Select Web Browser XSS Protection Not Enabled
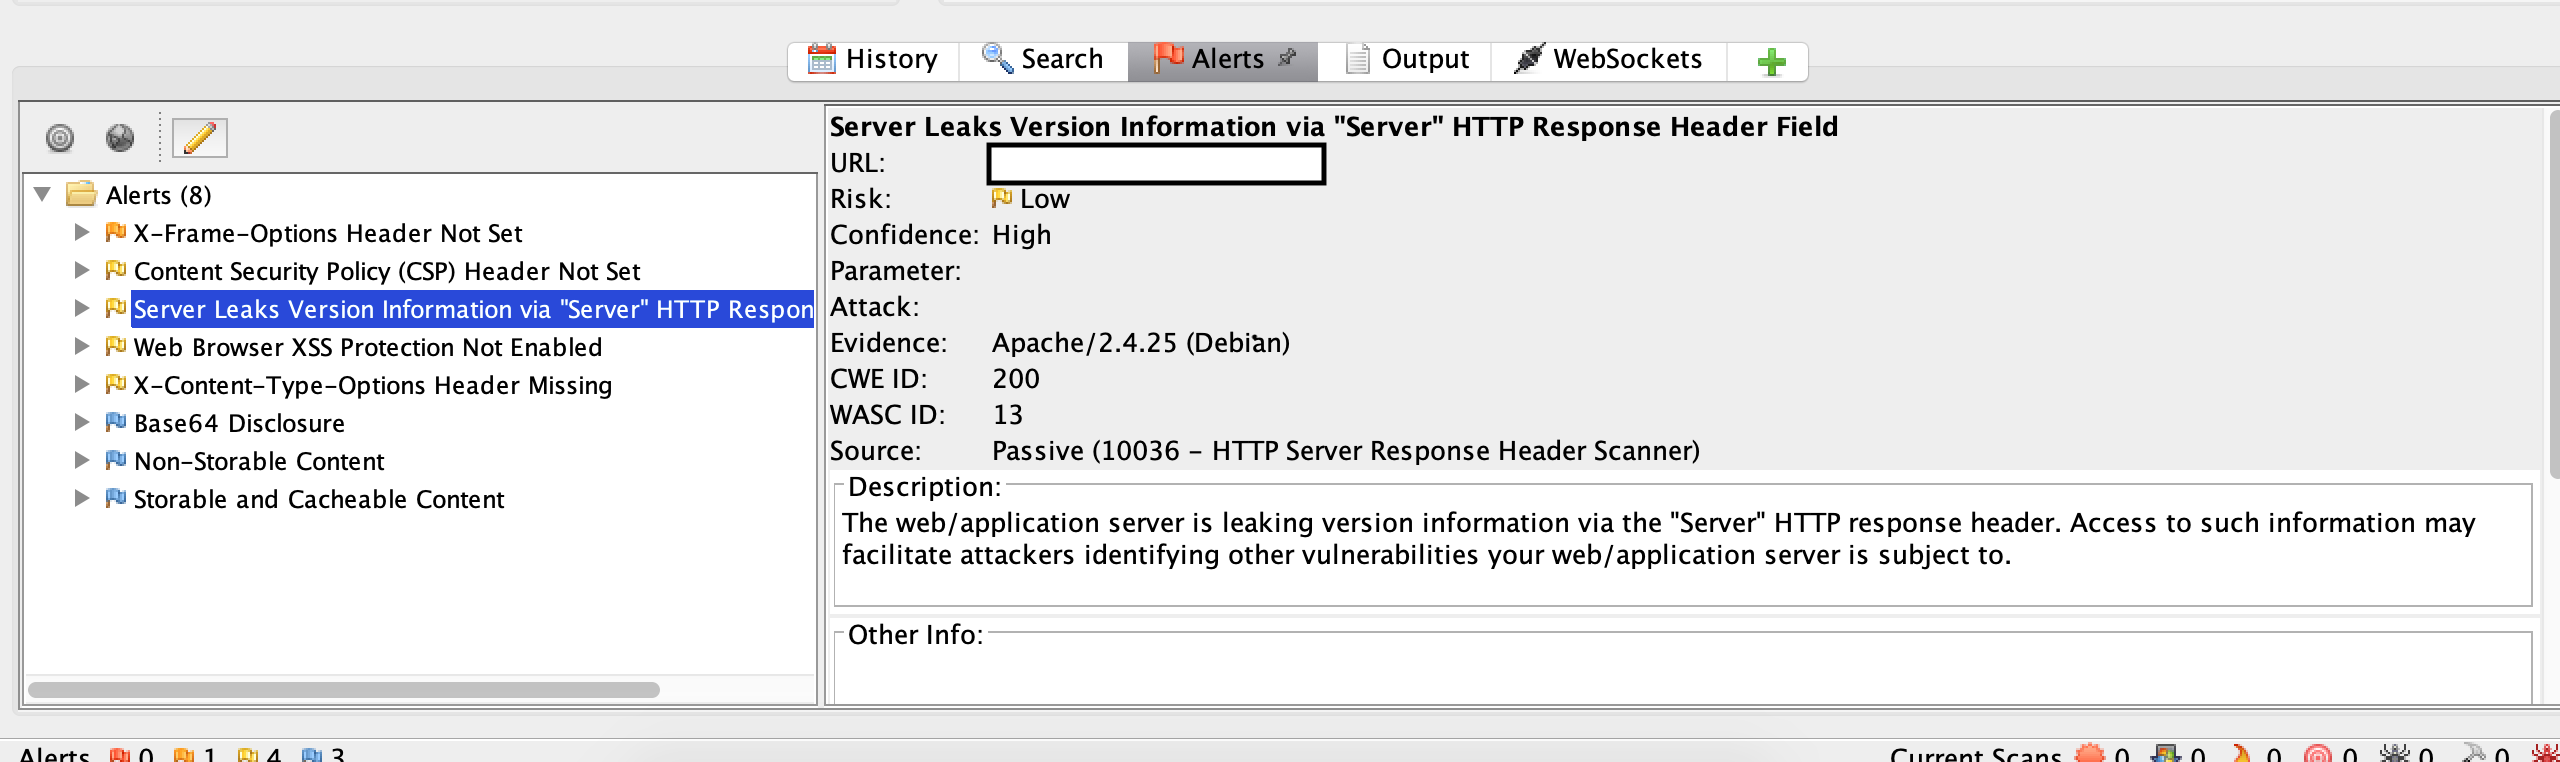 (x=368, y=347)
